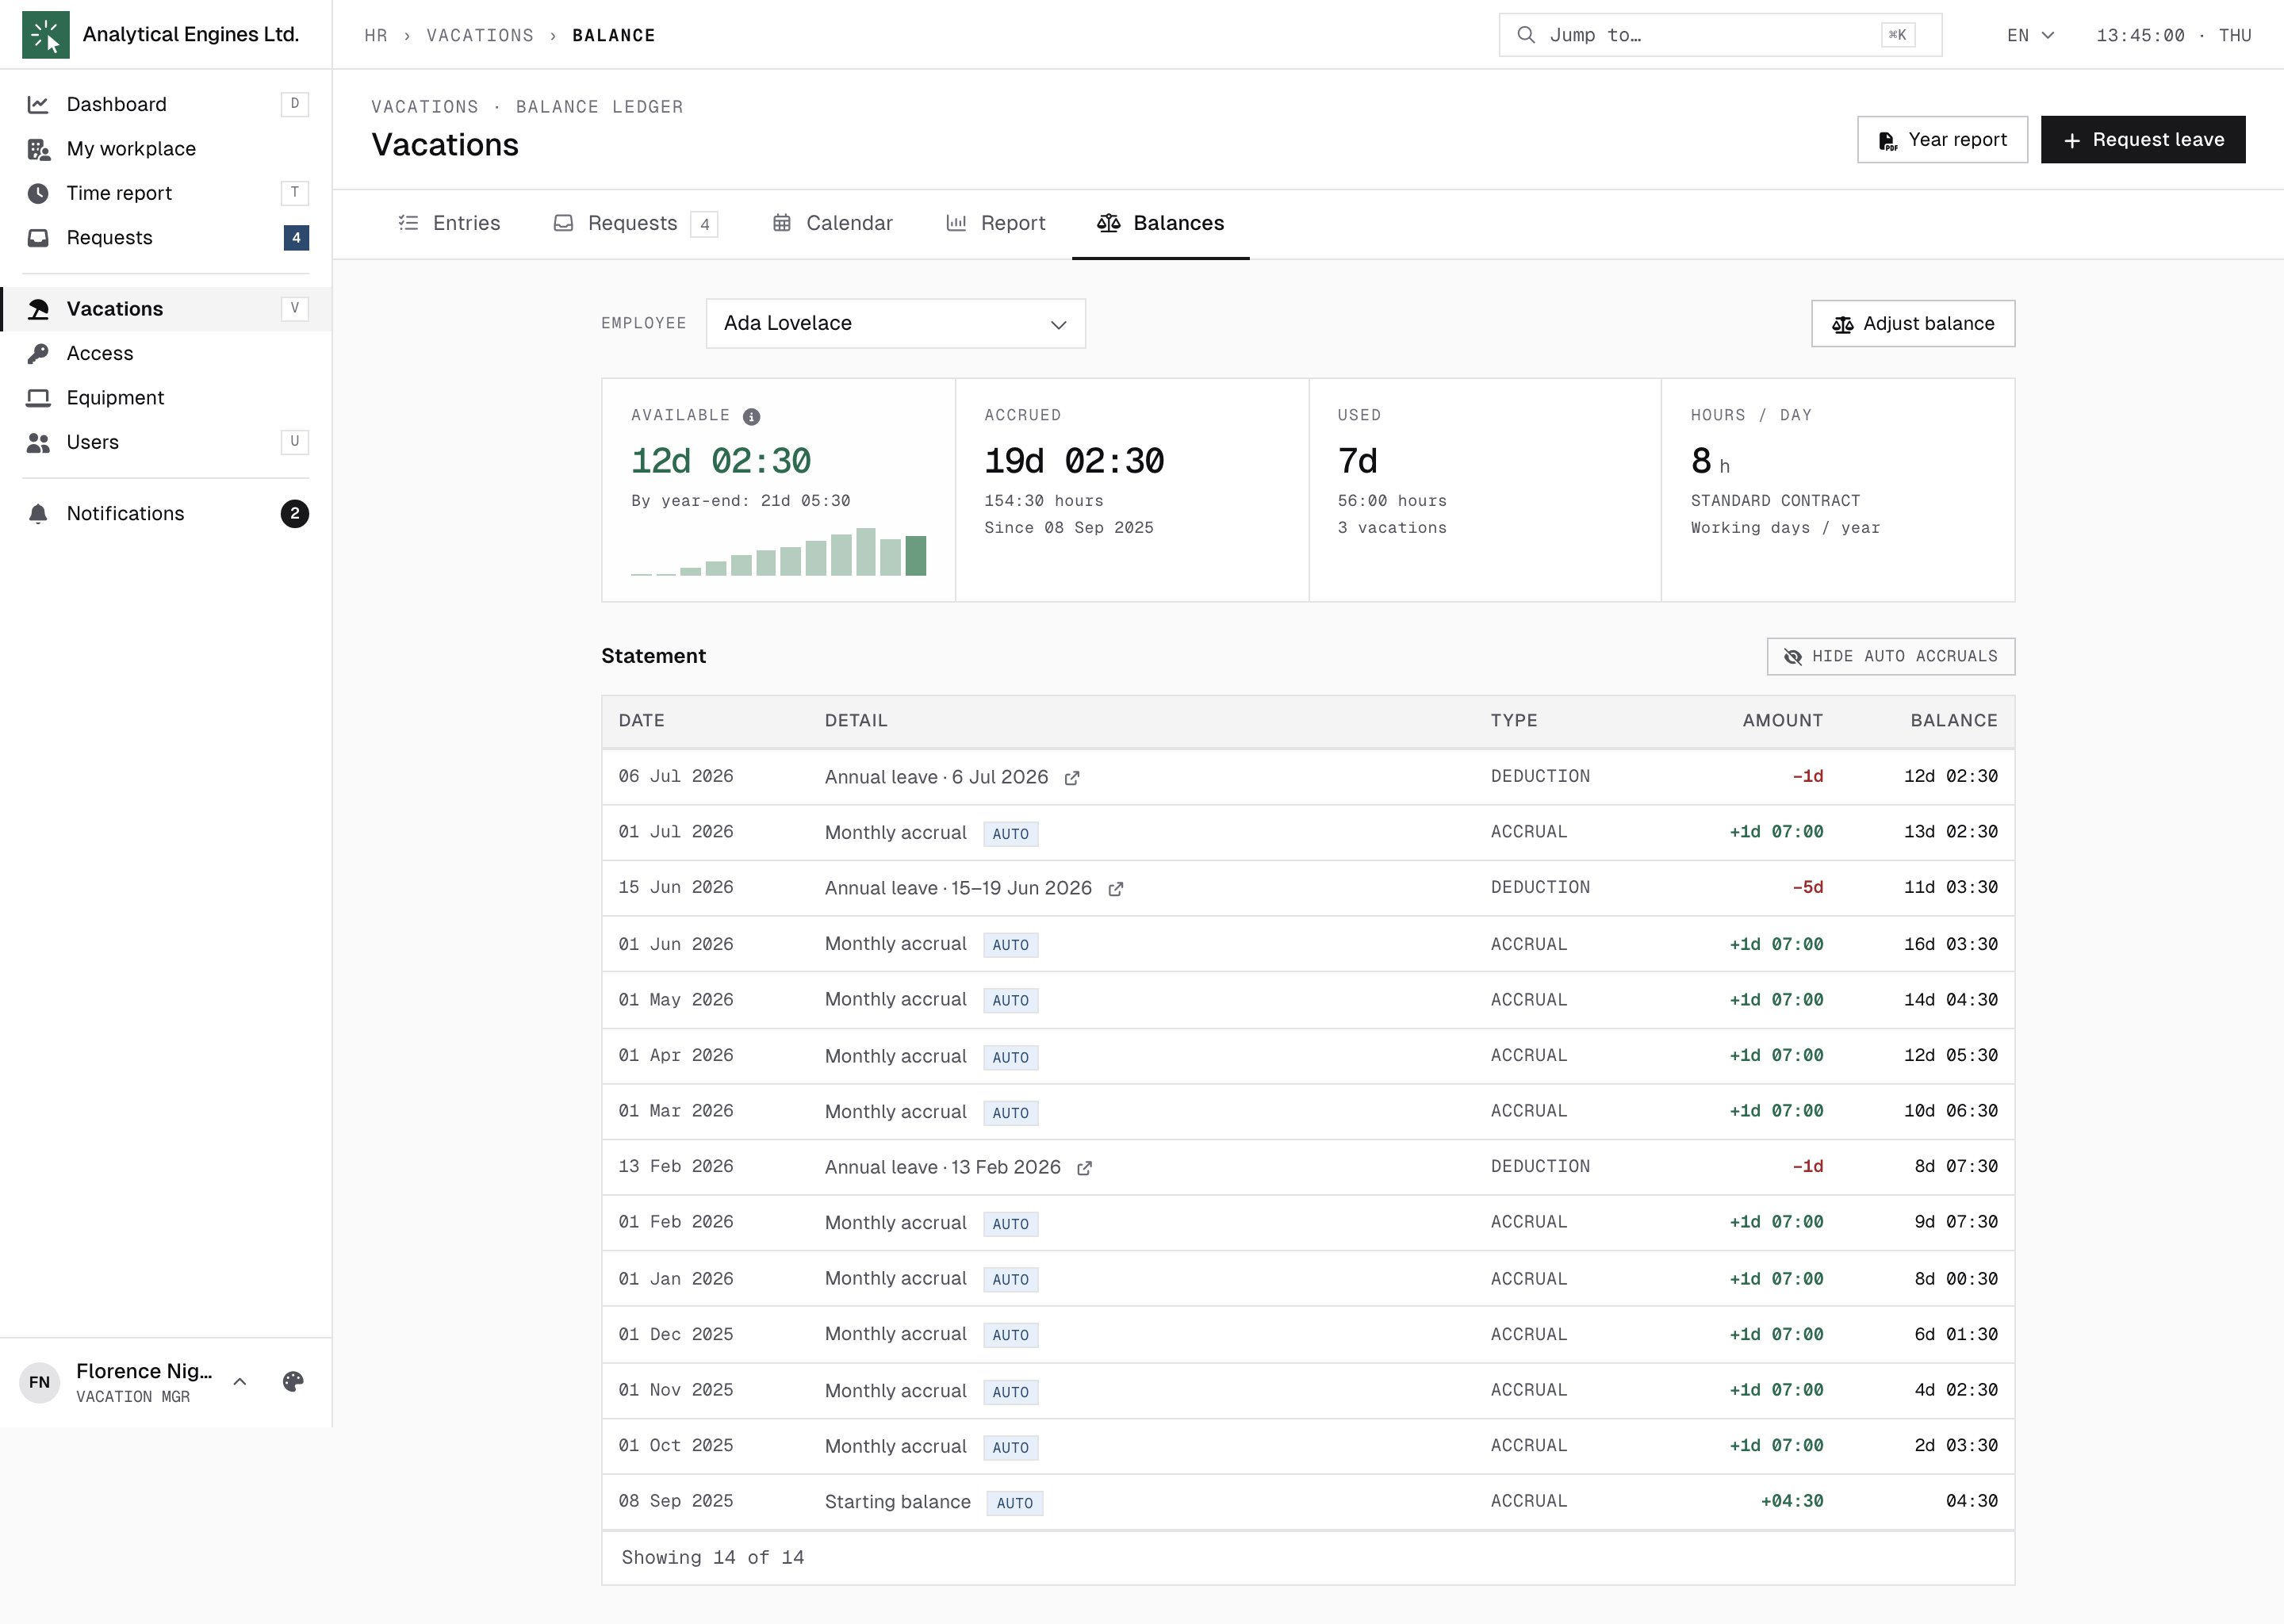Click the Equipment laptop icon
This screenshot has width=2284, height=1624.
38,398
